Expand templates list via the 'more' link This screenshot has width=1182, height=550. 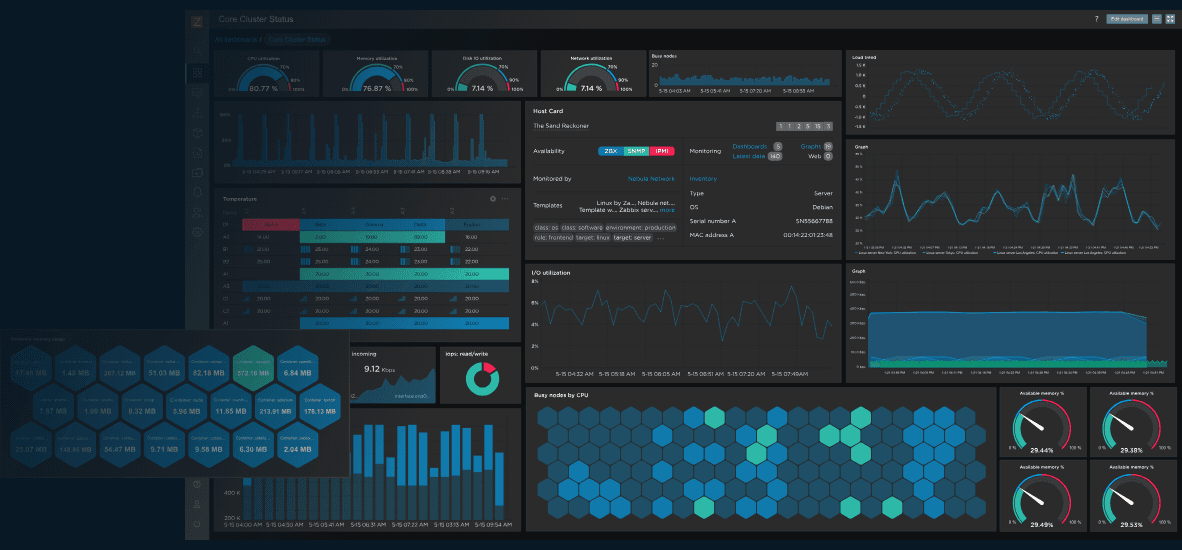(667, 211)
